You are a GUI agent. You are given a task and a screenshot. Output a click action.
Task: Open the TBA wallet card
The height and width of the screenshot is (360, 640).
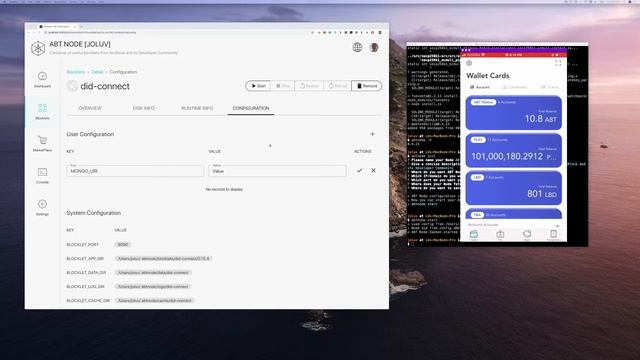click(x=513, y=214)
